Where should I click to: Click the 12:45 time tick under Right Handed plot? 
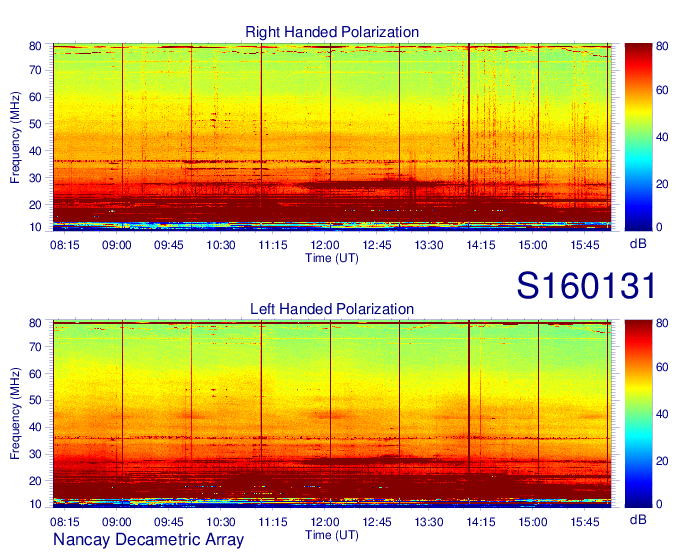(377, 245)
